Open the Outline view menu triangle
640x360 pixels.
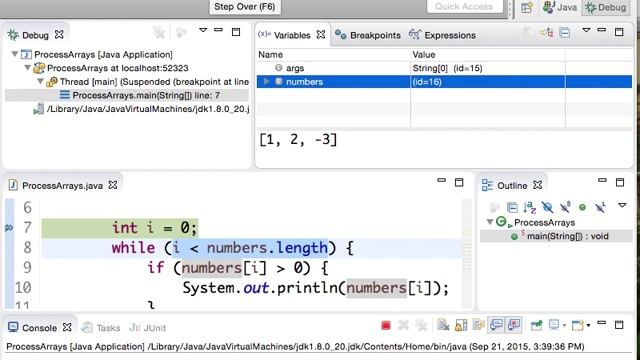622,205
